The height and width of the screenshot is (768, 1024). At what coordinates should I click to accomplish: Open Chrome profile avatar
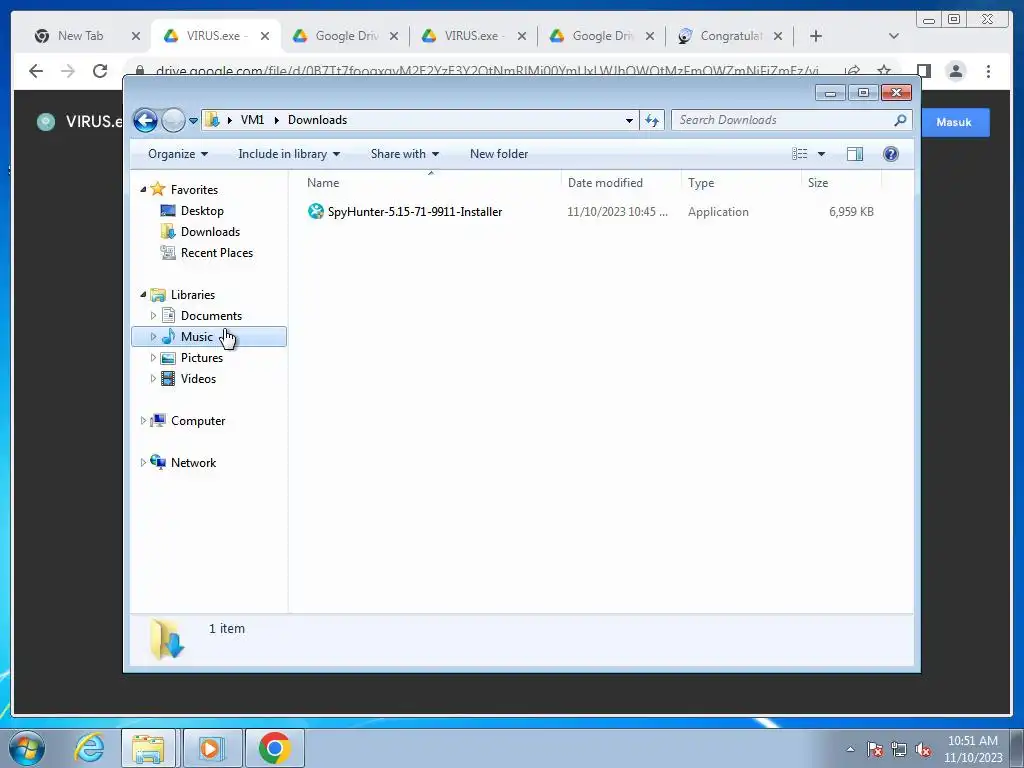955,71
